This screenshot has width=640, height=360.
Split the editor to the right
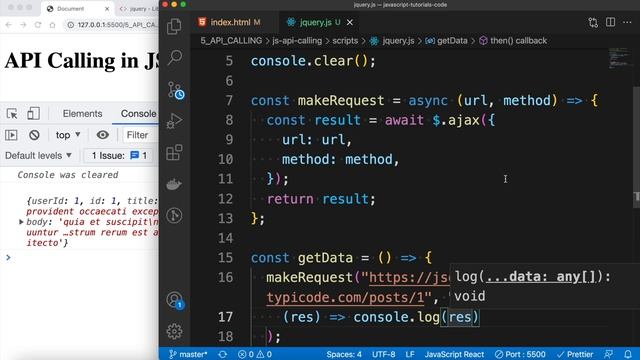(611, 22)
